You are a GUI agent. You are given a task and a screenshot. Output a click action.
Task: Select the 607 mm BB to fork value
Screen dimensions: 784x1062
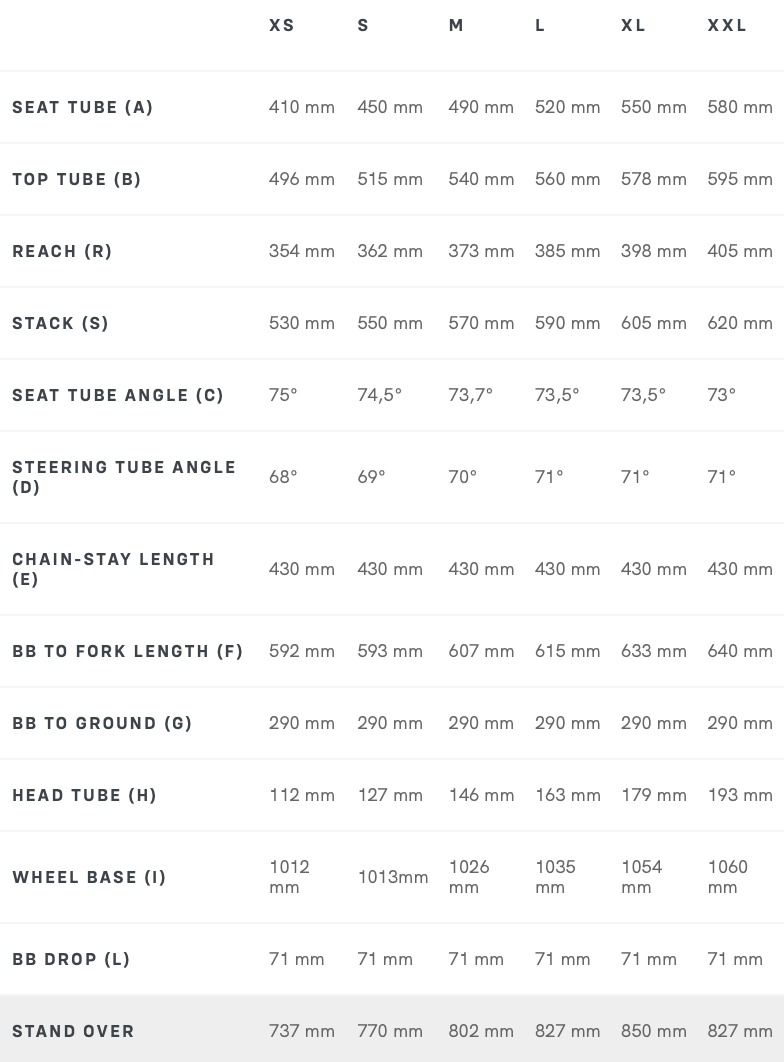(481, 651)
